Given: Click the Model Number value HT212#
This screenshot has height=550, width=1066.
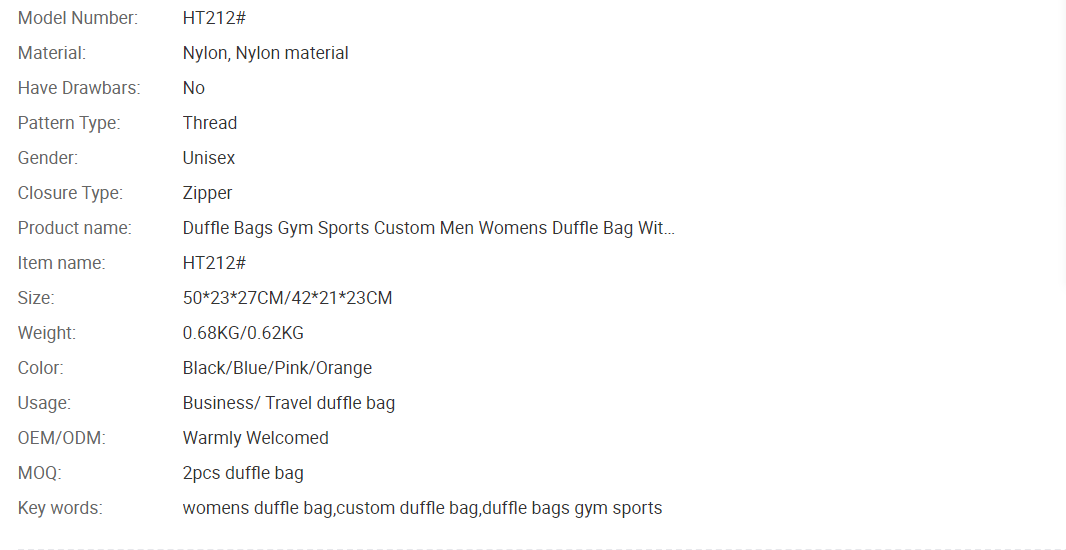Looking at the screenshot, I should (214, 18).
